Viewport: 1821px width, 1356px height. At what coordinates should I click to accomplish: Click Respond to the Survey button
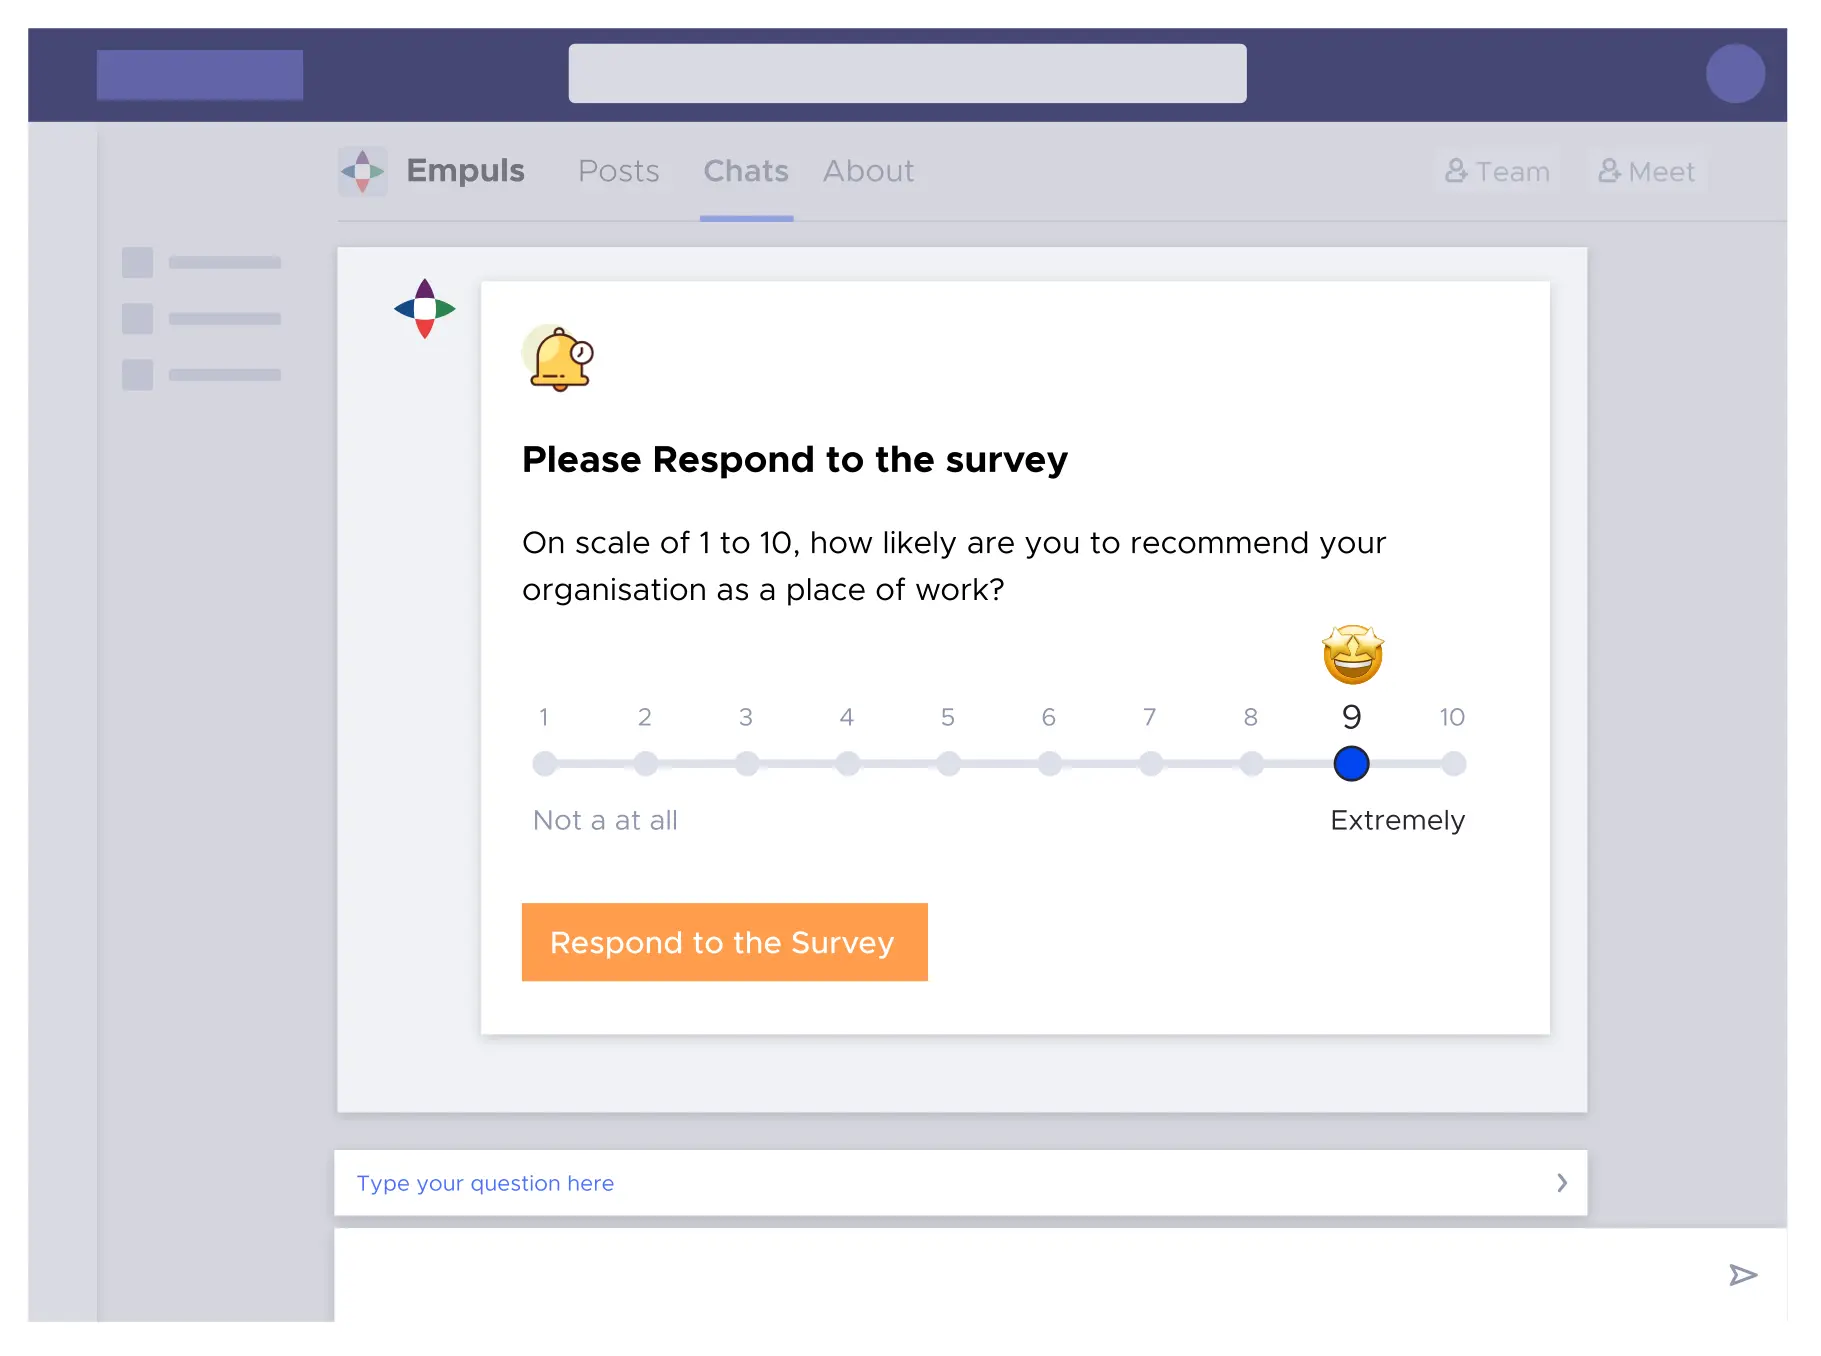[x=724, y=942]
